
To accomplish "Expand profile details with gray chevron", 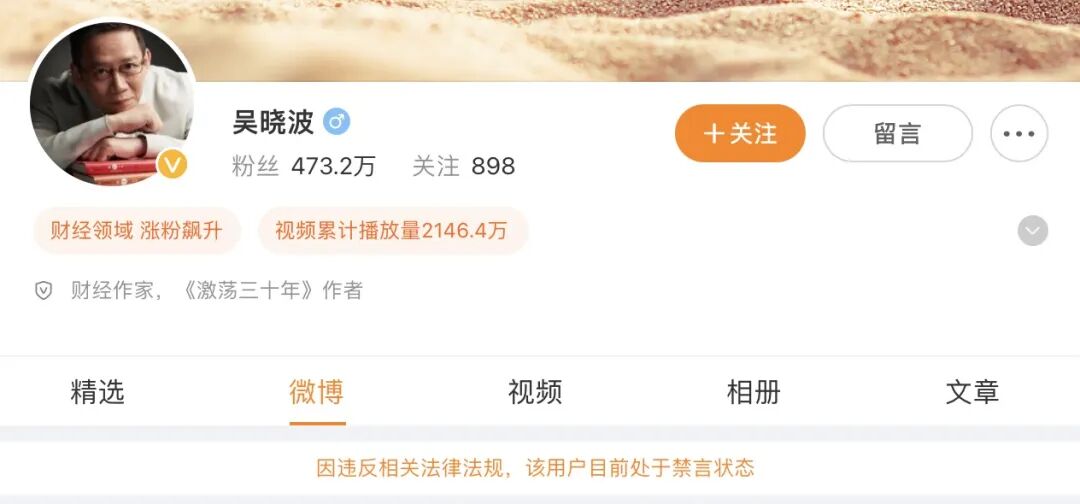I will pyautogui.click(x=1032, y=231).
